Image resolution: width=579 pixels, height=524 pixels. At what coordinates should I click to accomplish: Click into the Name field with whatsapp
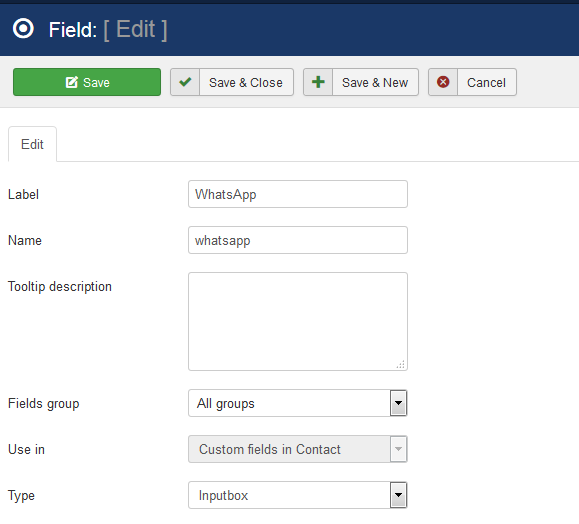click(x=298, y=240)
